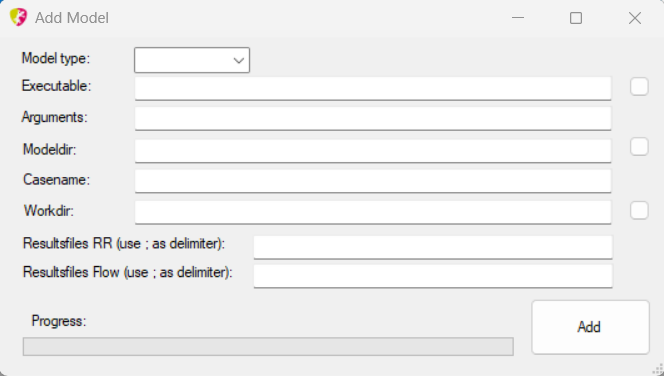Image resolution: width=664 pixels, height=376 pixels.
Task: Tick the checkbox next to Modeldir
Action: pyautogui.click(x=639, y=147)
